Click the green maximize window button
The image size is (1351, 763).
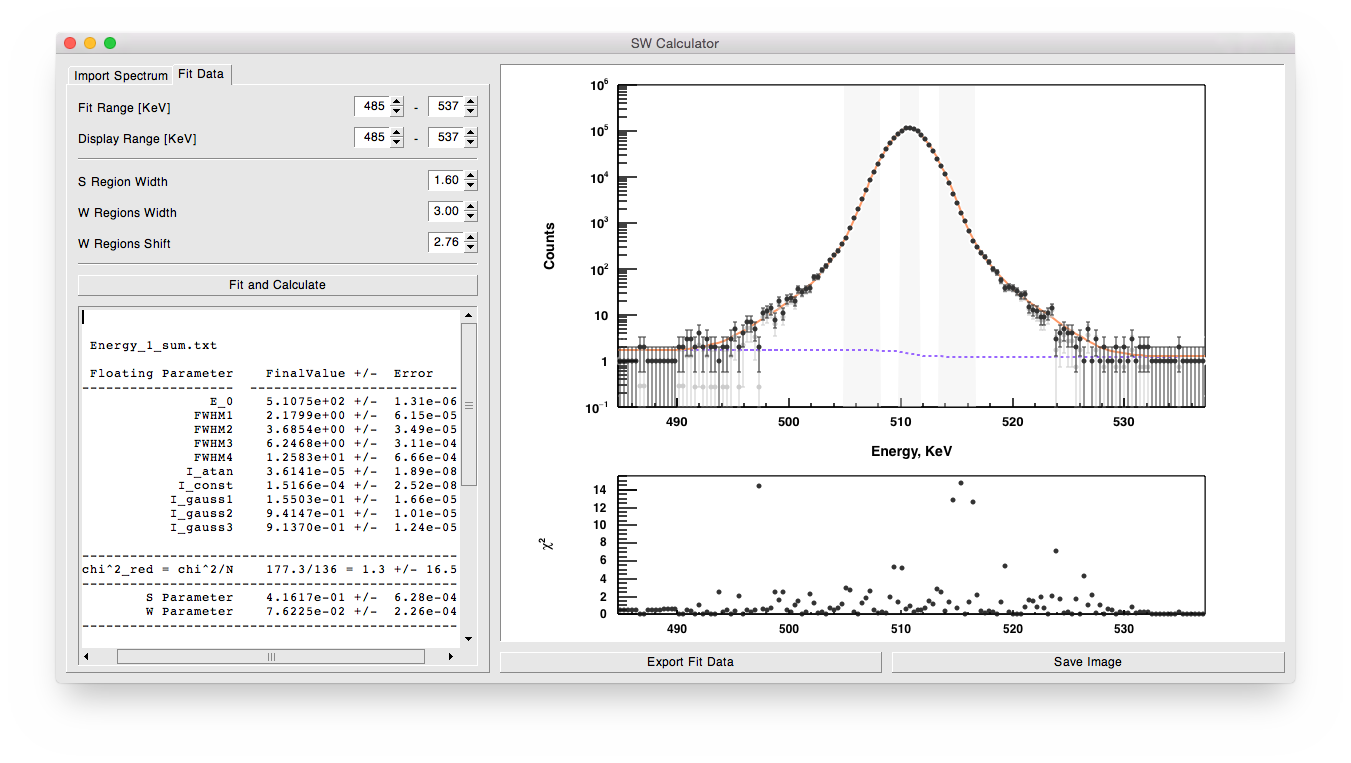(110, 43)
